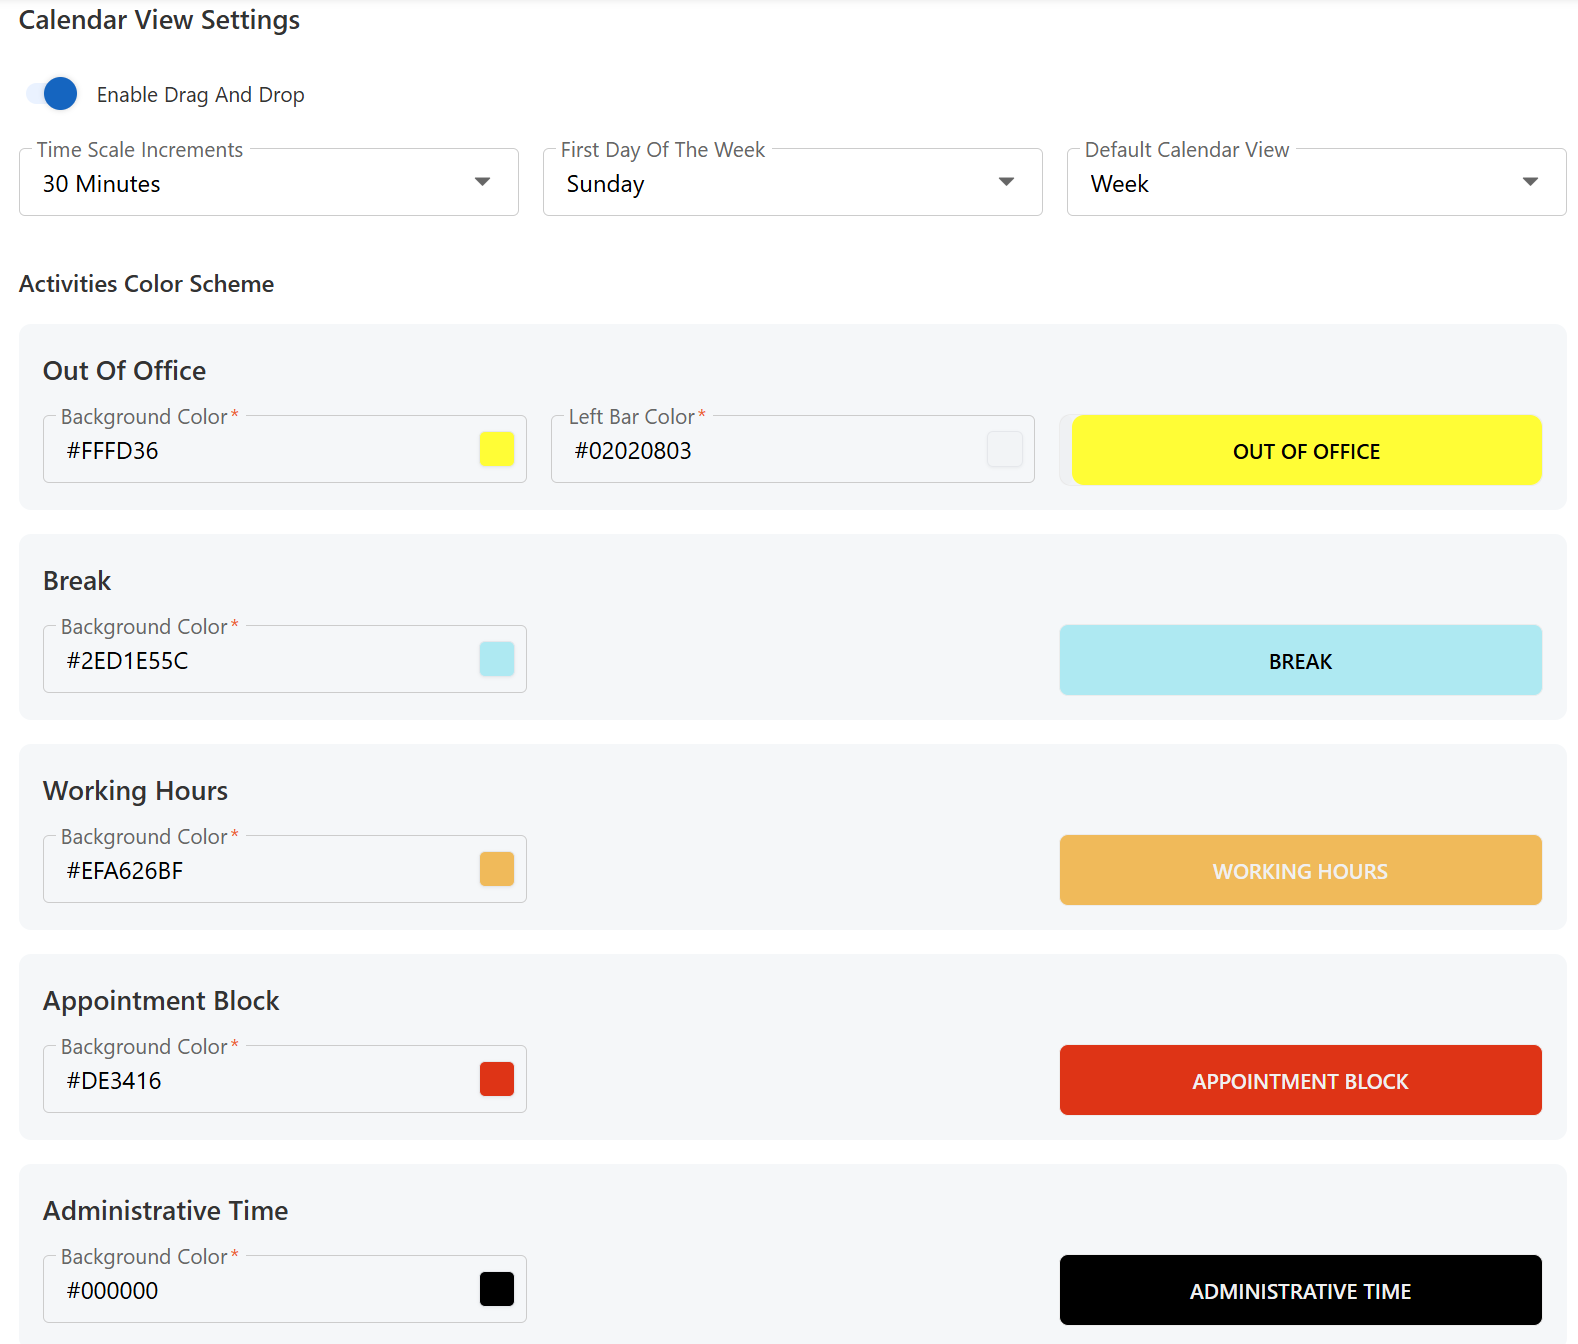Click the red APPOINTMENT BLOCK preview
This screenshot has width=1578, height=1344.
tap(1300, 1081)
